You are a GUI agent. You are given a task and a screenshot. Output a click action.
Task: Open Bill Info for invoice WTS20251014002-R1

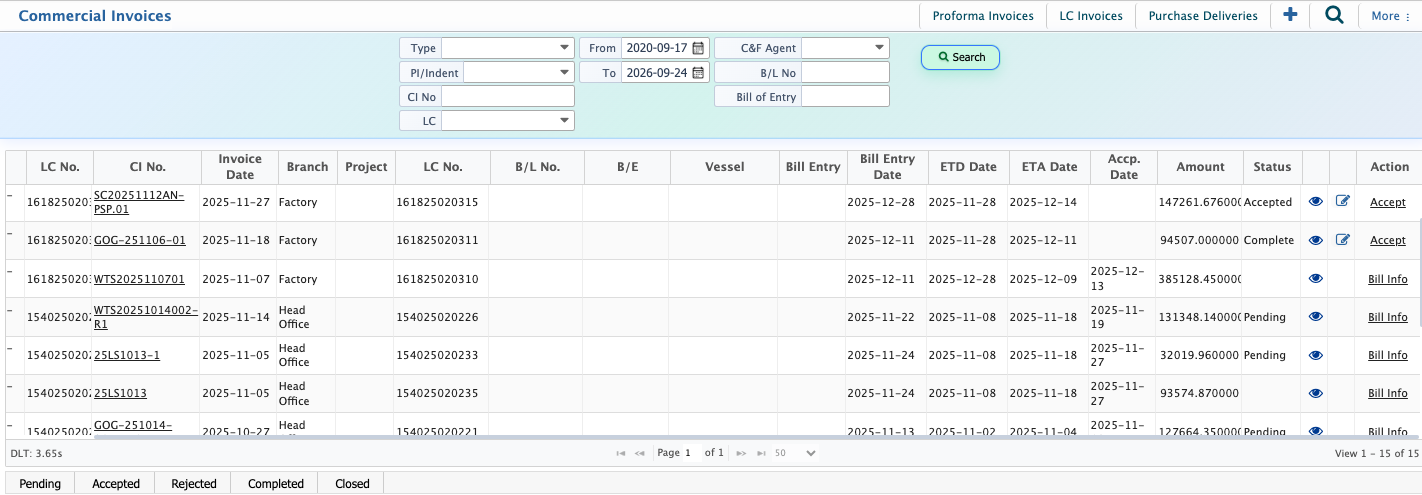(x=1388, y=317)
